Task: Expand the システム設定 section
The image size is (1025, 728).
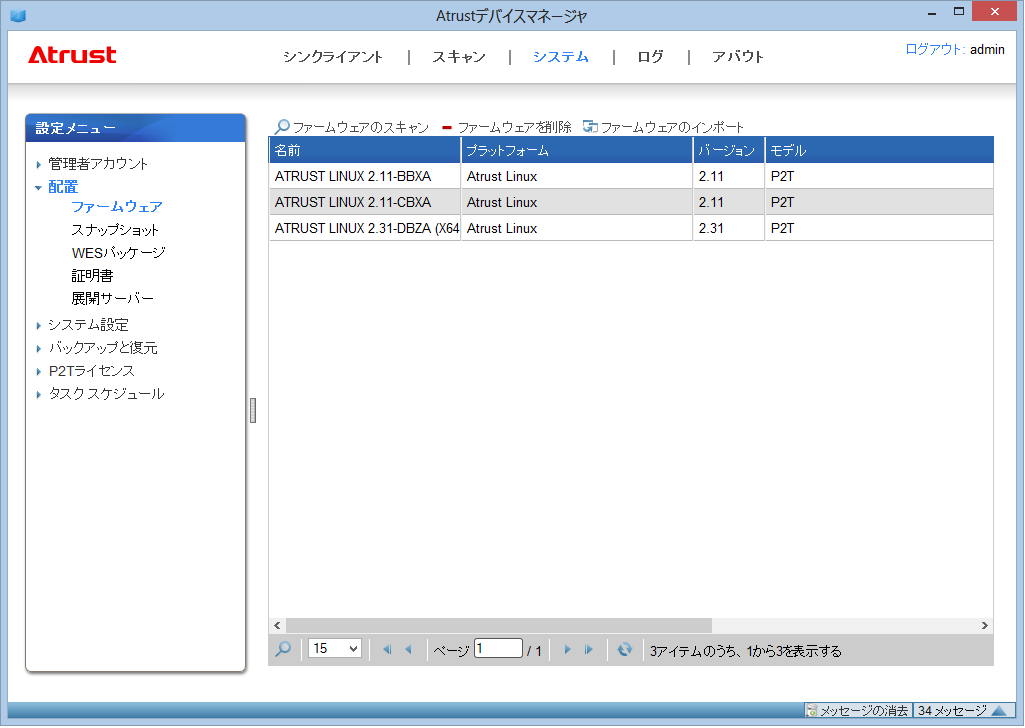Action: pyautogui.click(x=39, y=325)
